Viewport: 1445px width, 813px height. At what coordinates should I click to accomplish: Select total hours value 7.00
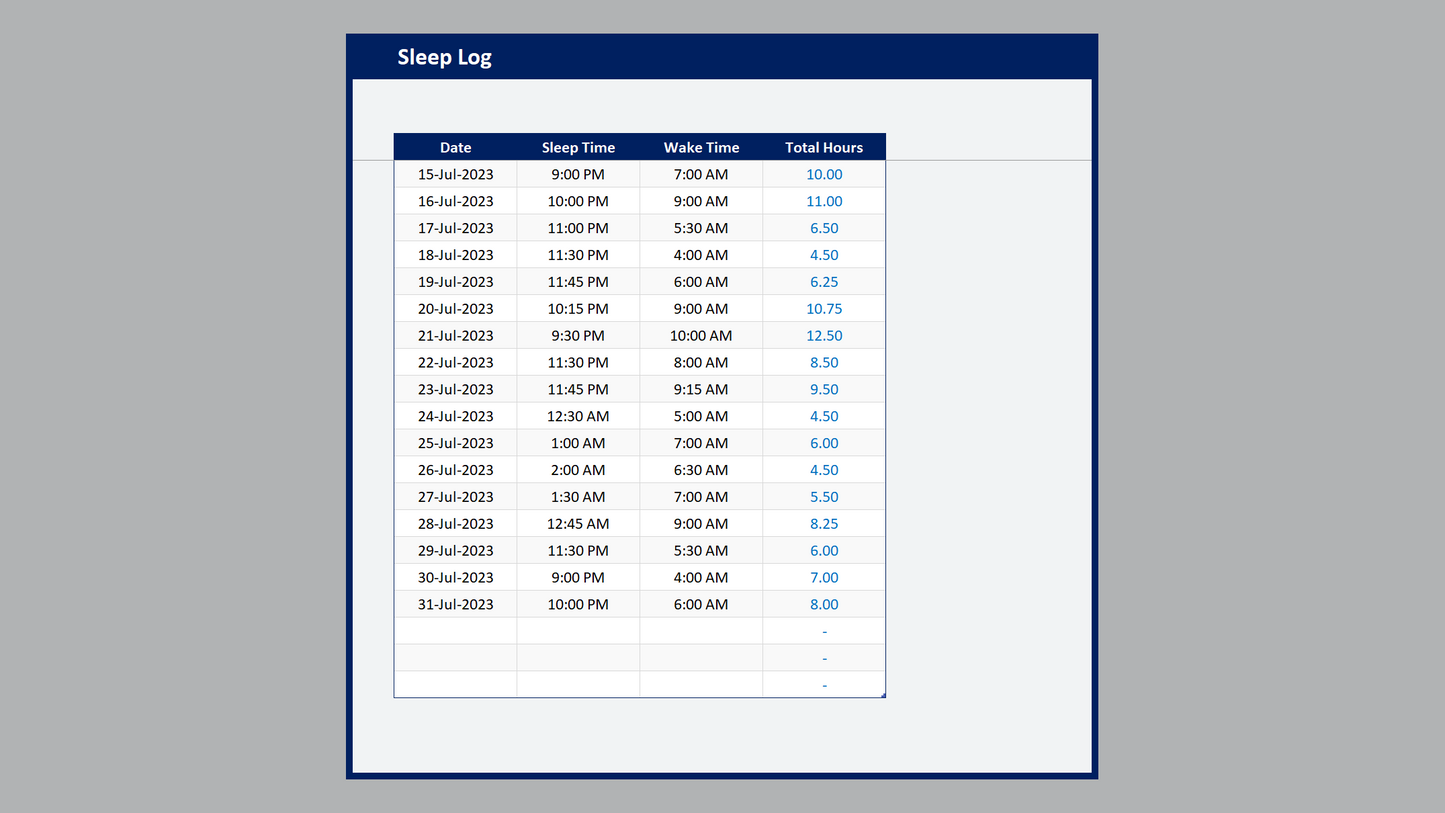(824, 578)
